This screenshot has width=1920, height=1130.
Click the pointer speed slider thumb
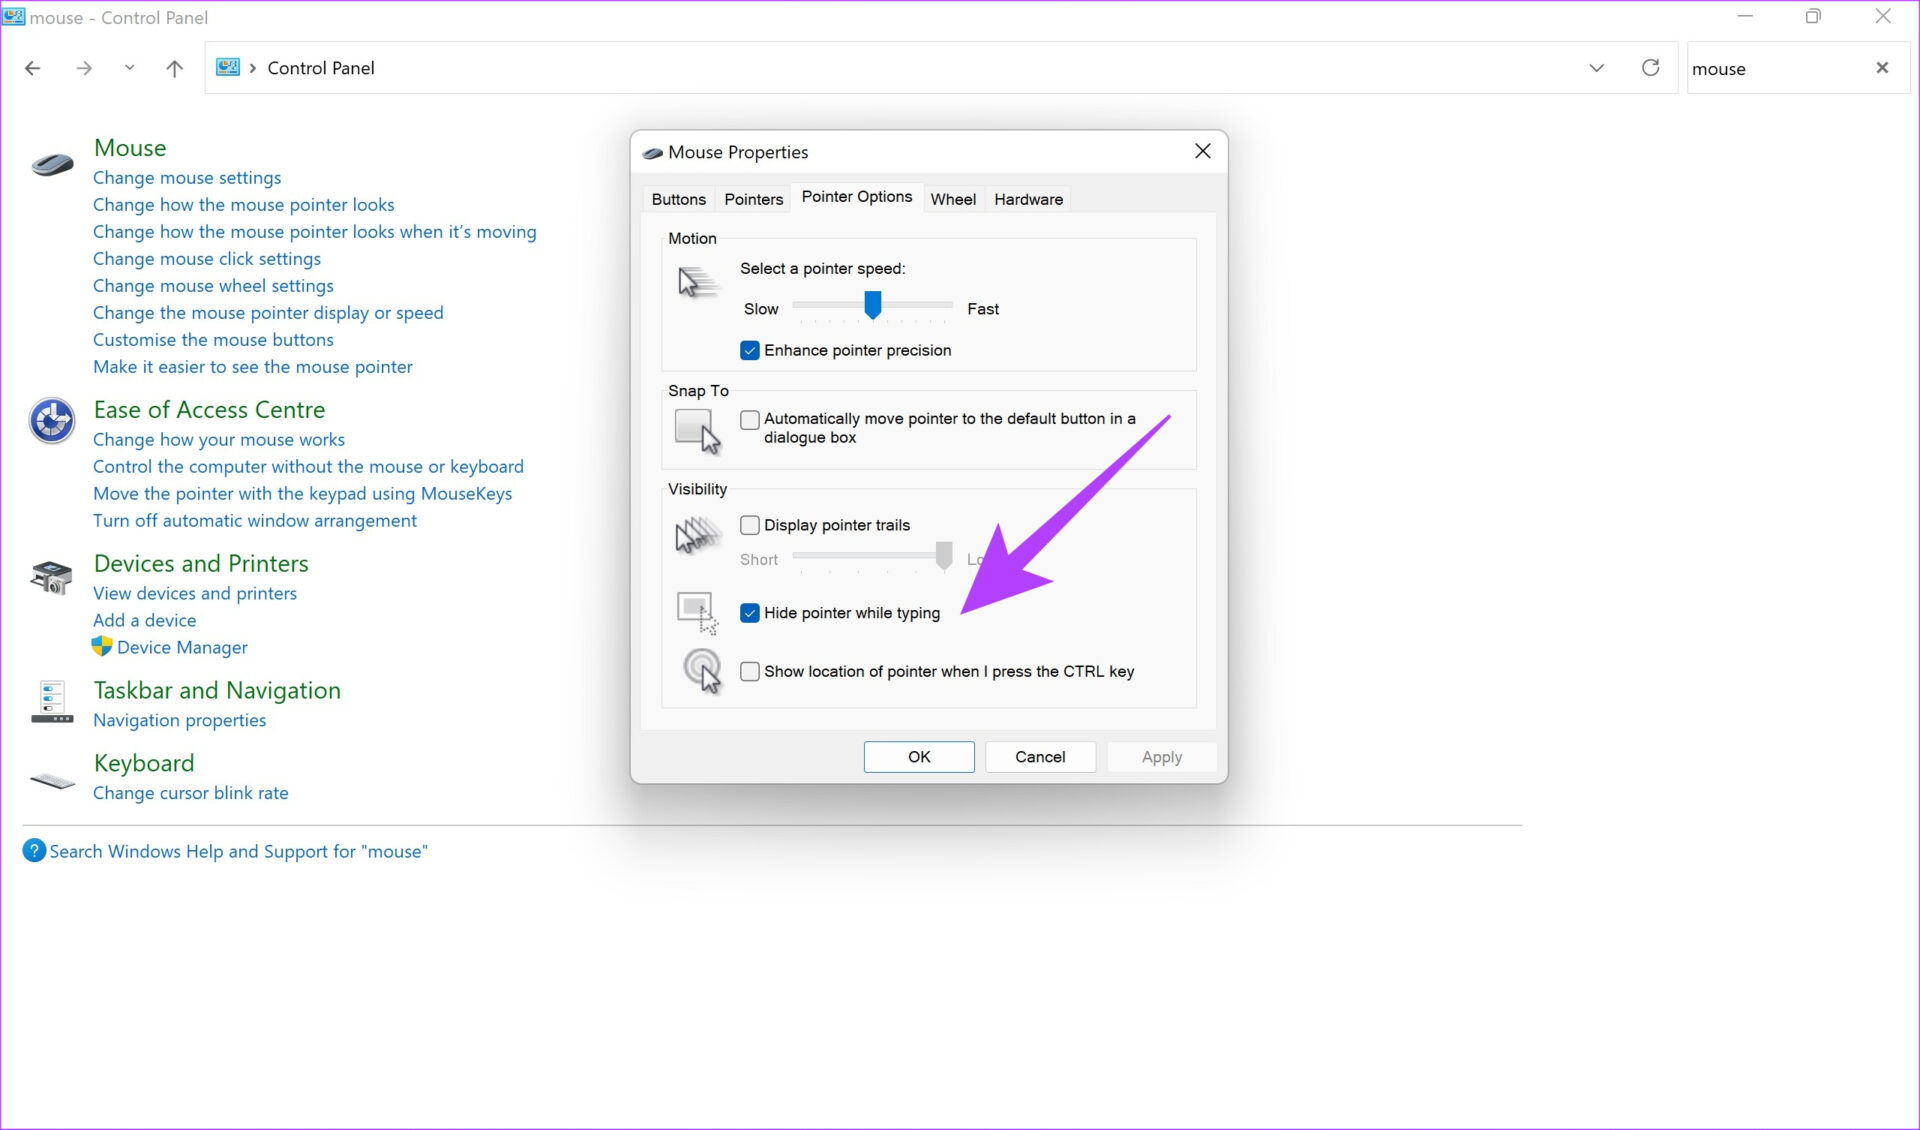coord(873,305)
